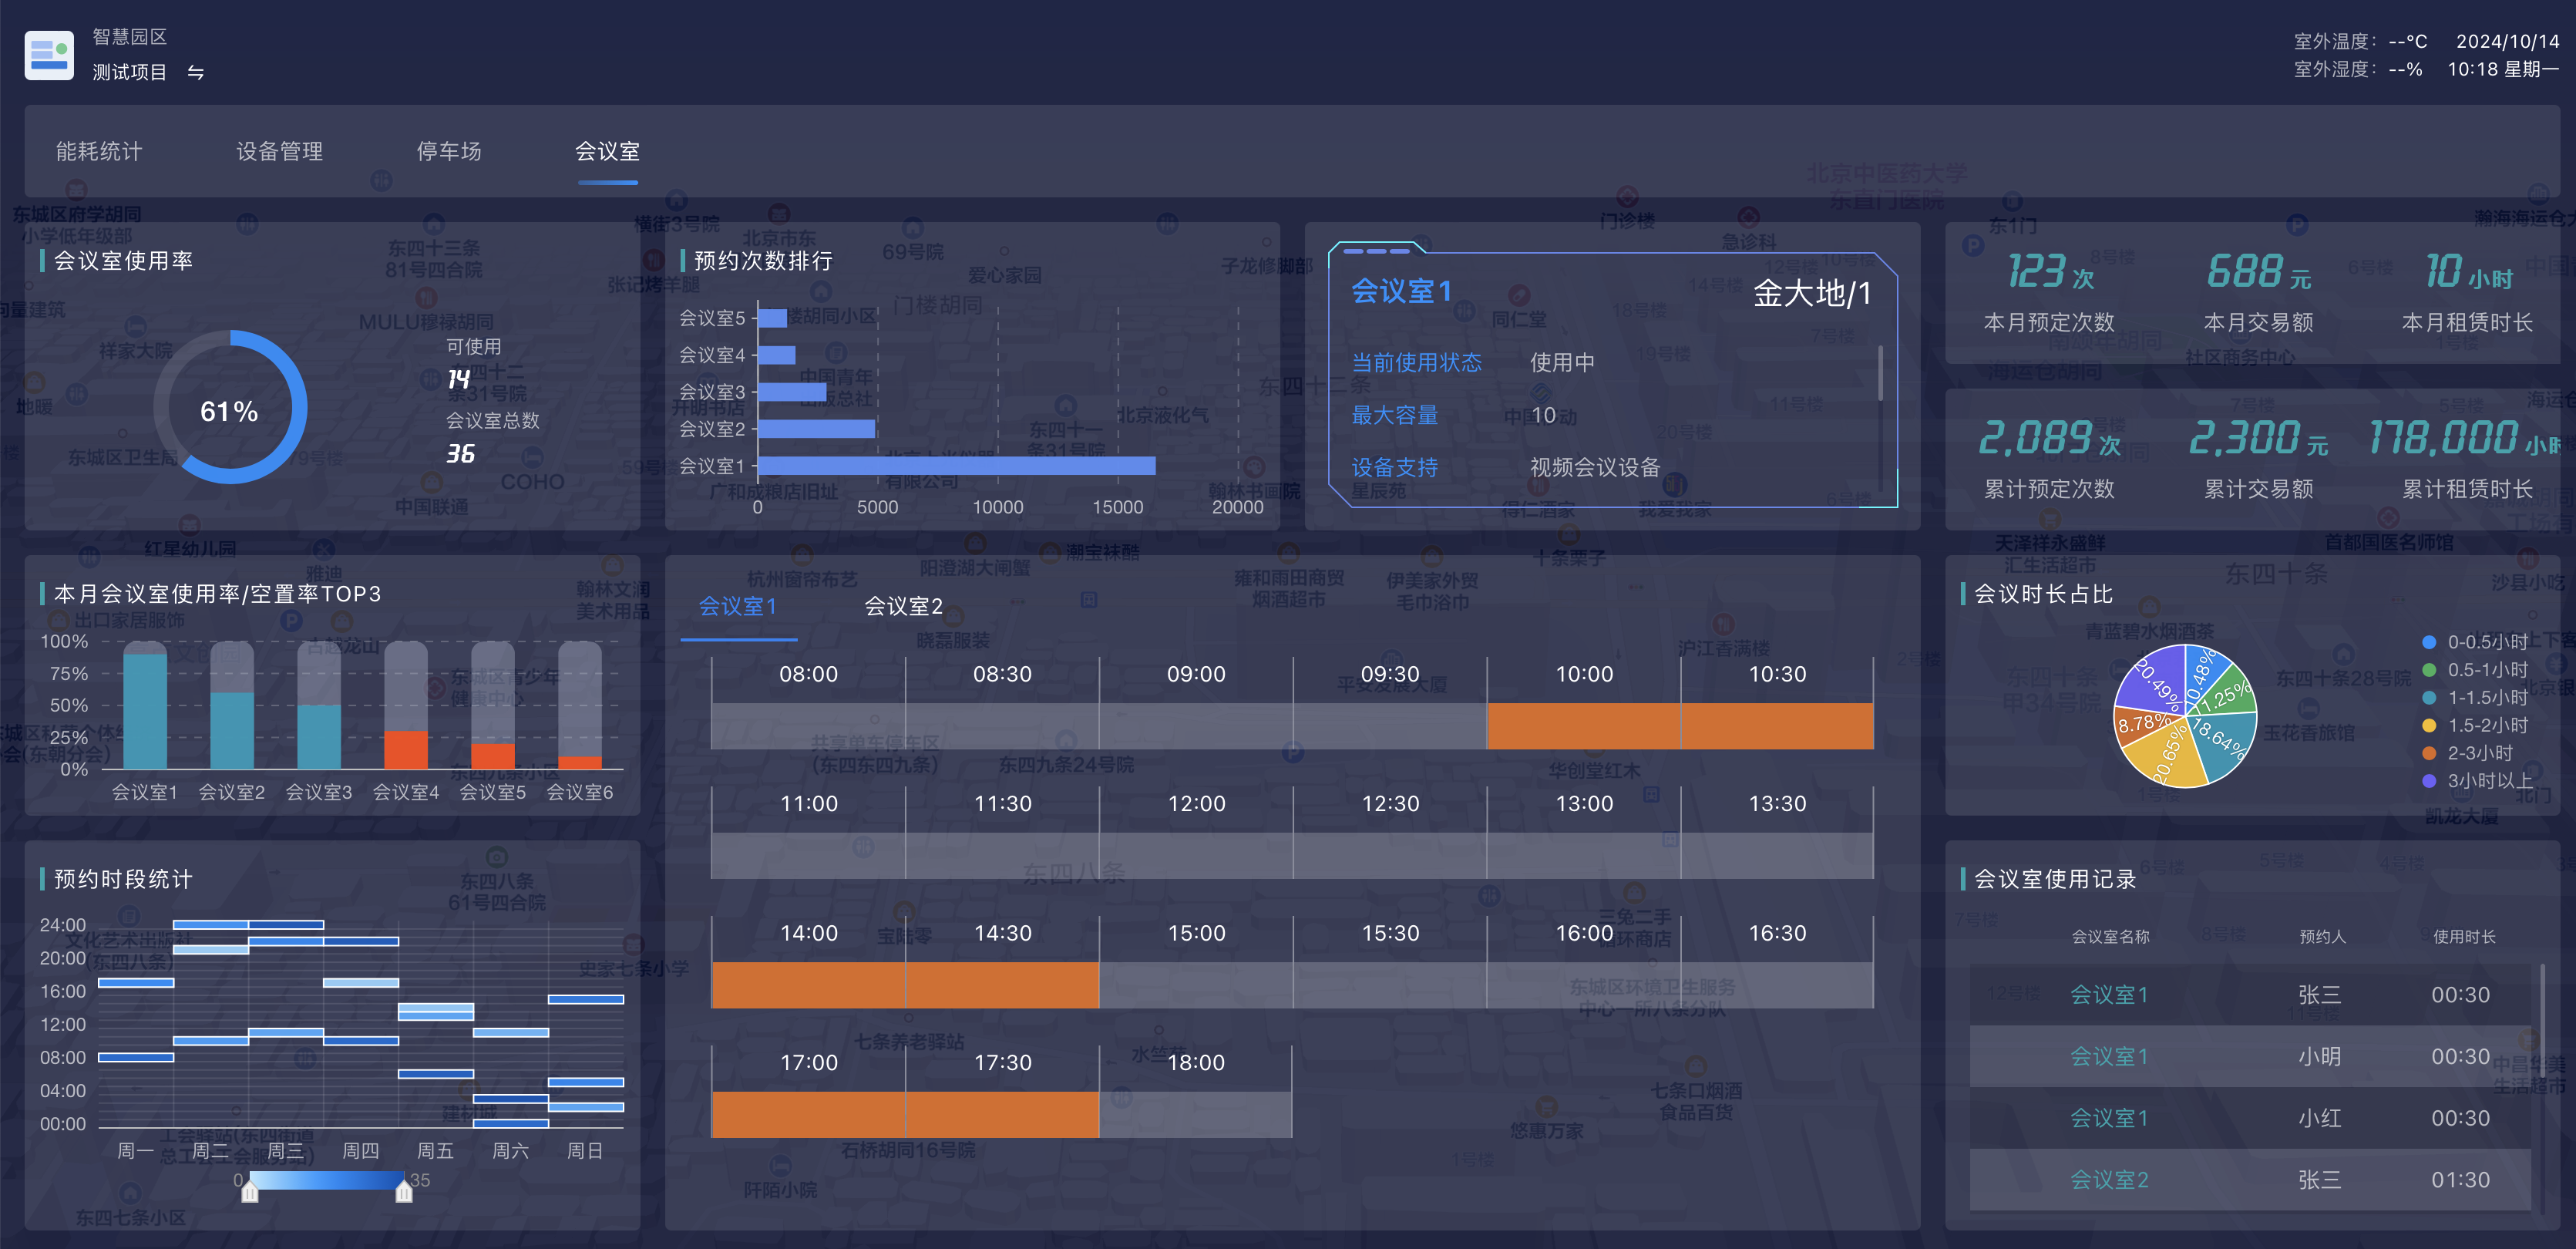The height and width of the screenshot is (1249, 2576).
Task: Select the 会议室1 schedule tab
Action: click(x=737, y=606)
